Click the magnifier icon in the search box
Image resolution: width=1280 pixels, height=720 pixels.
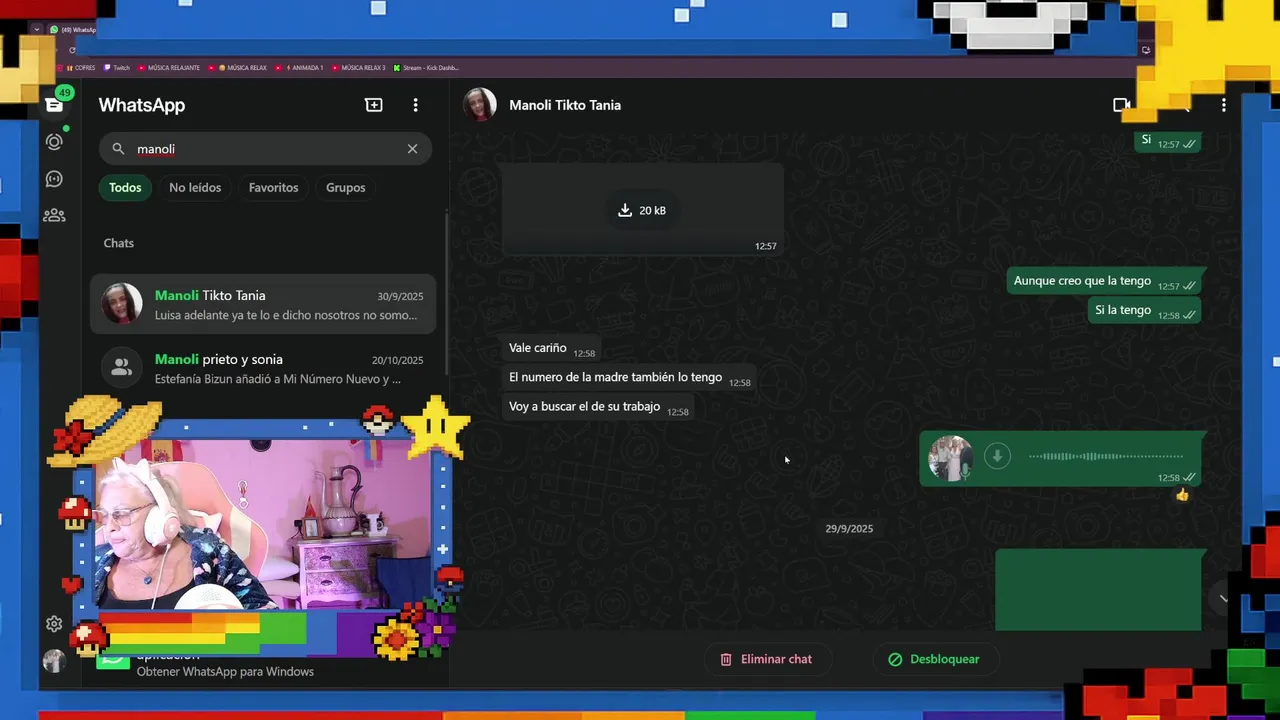pos(118,149)
